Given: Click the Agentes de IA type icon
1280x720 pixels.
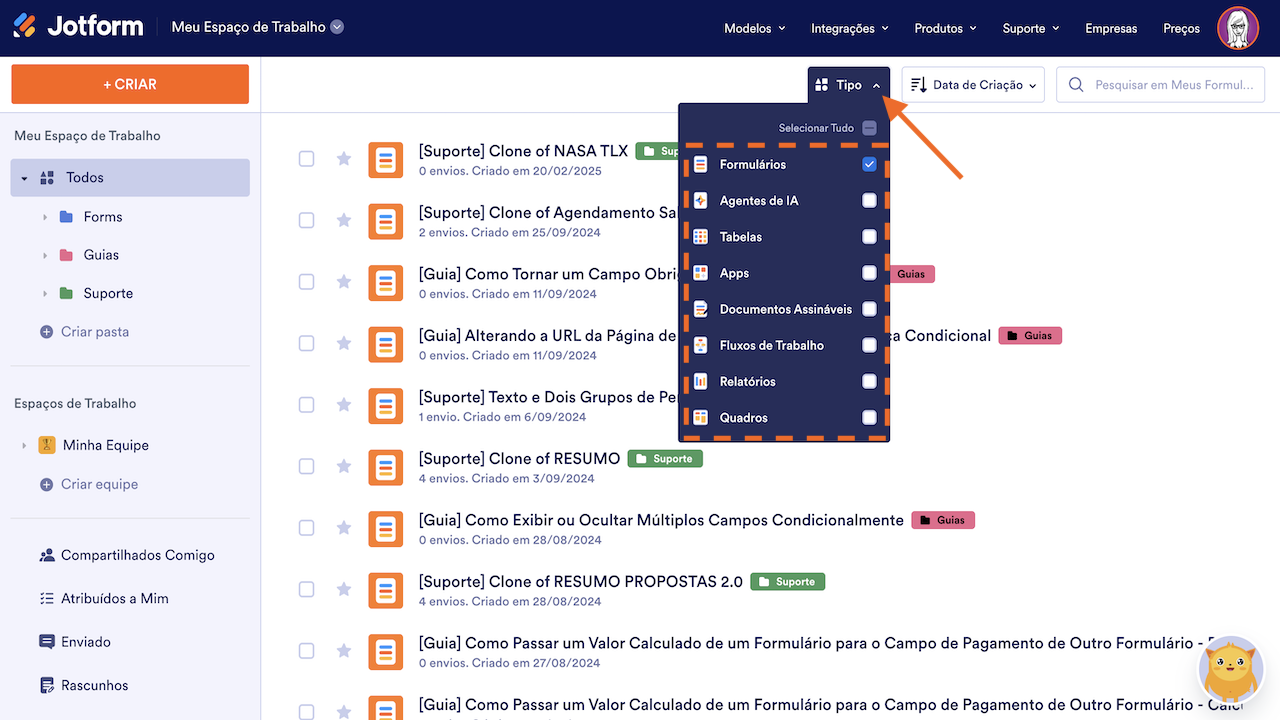Looking at the screenshot, I should pos(701,200).
